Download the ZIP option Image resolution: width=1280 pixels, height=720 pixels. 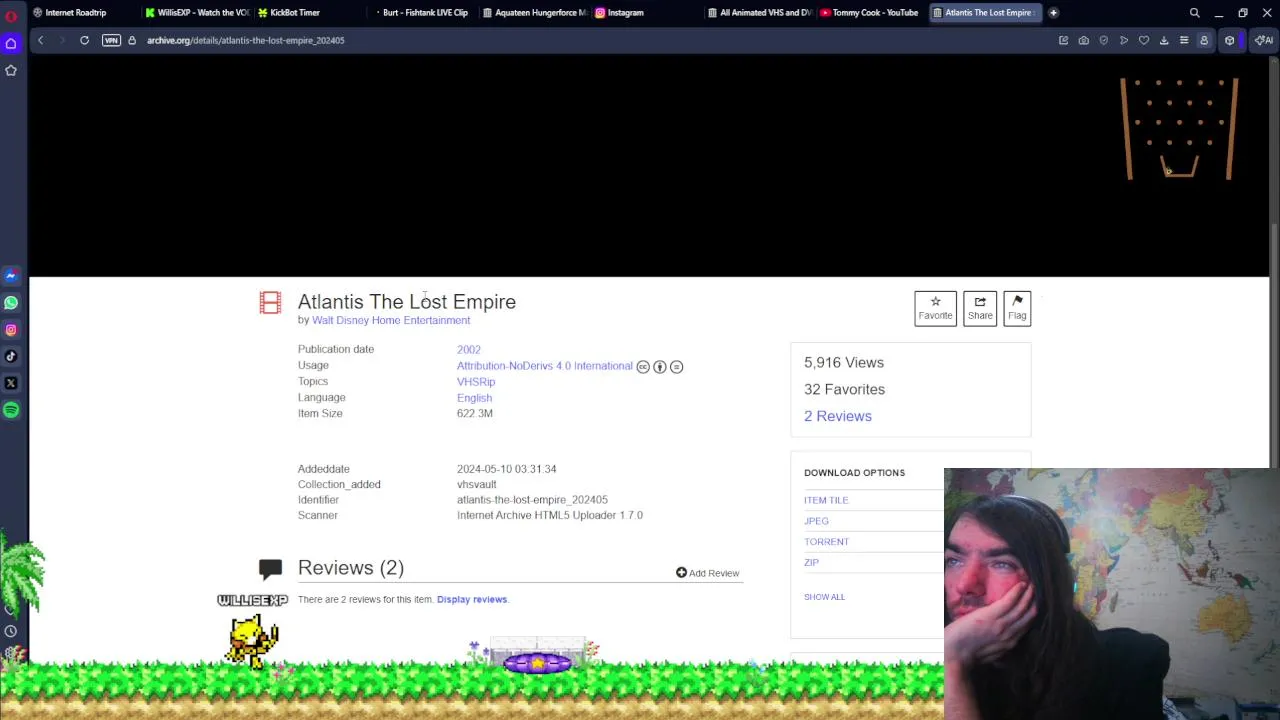[x=811, y=563]
